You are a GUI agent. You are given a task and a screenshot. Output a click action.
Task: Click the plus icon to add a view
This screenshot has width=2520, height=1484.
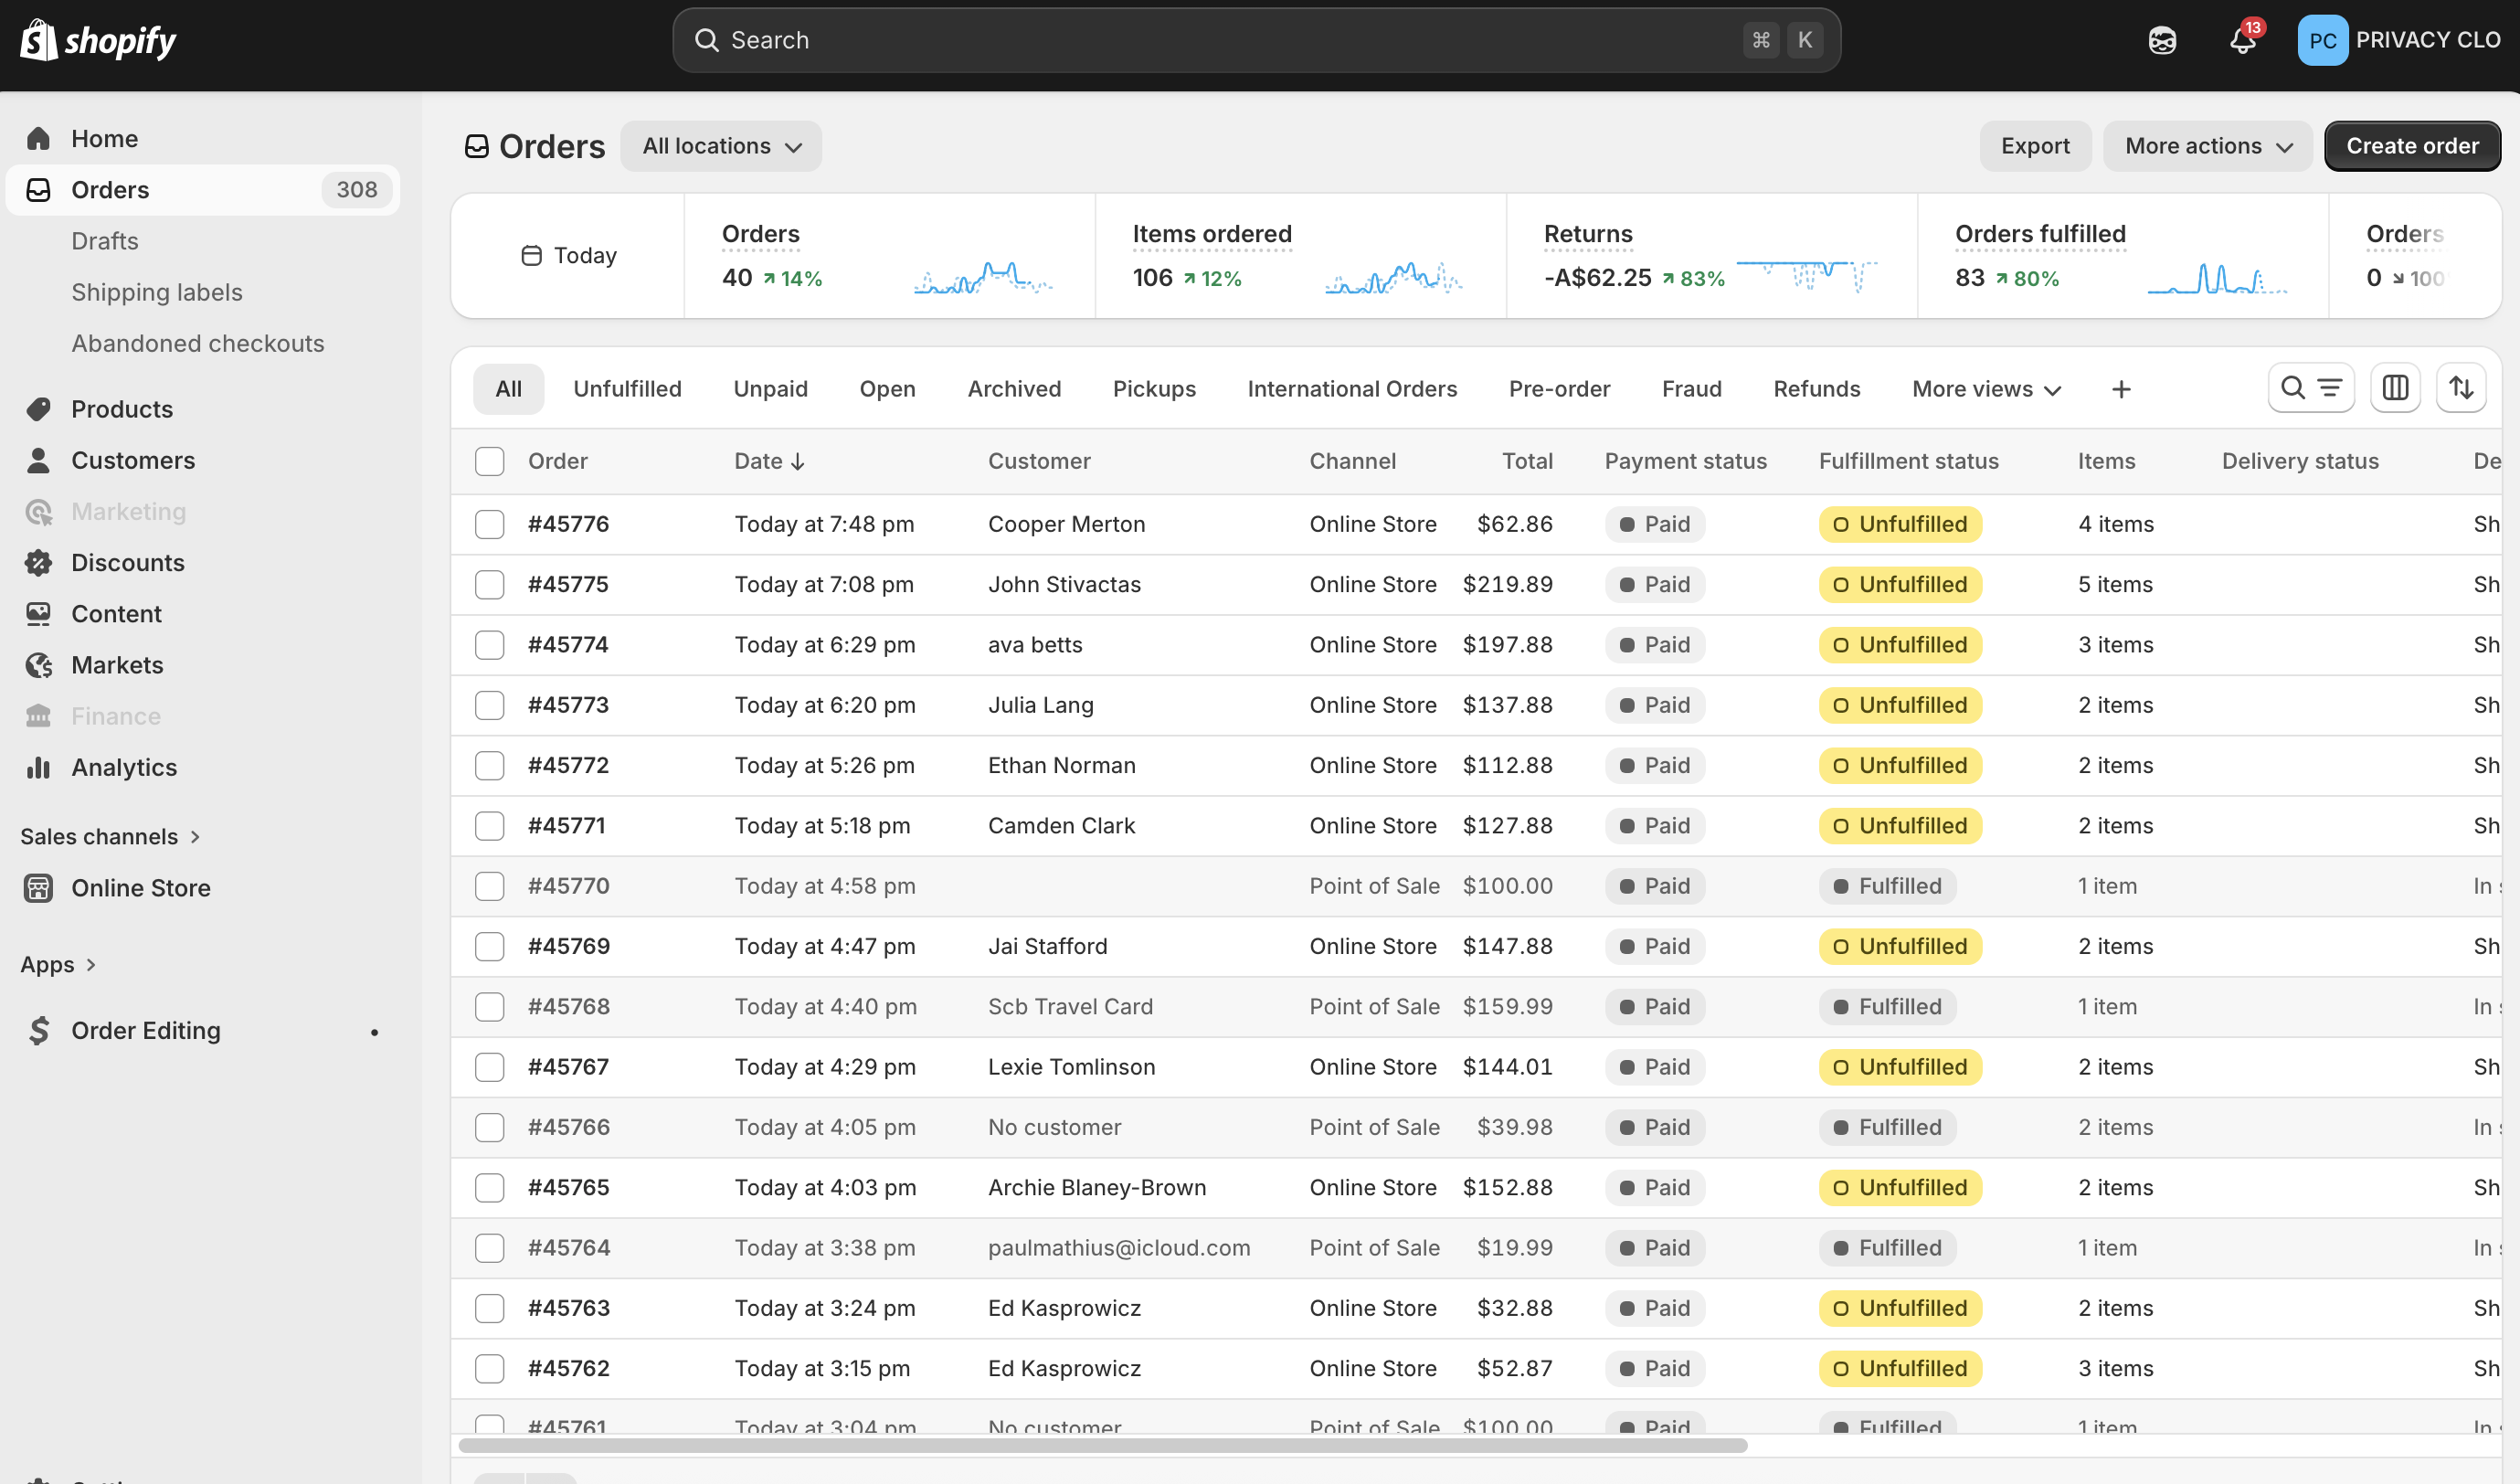[2121, 389]
